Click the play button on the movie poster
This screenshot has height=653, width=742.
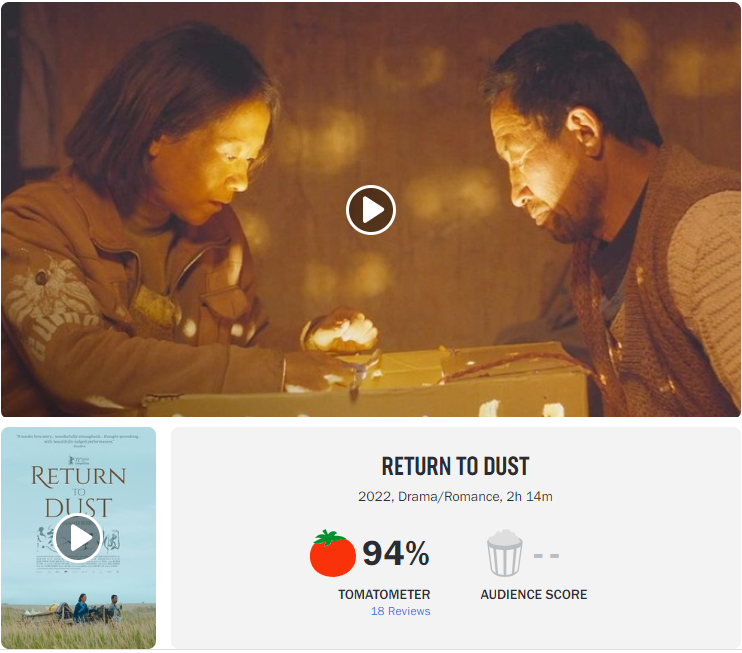tap(78, 538)
